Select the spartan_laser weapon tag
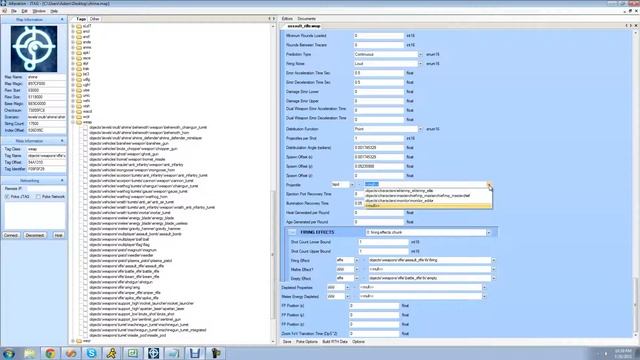This screenshot has width=640, height=360. 137,309
